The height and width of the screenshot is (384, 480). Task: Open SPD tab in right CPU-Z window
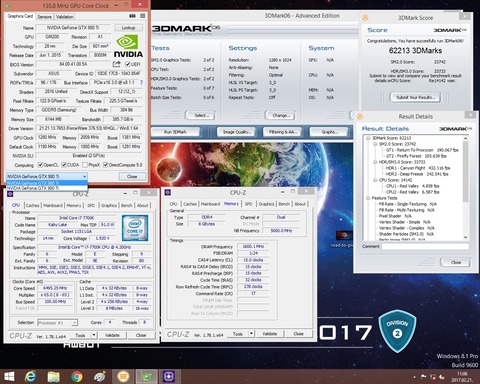[248, 204]
